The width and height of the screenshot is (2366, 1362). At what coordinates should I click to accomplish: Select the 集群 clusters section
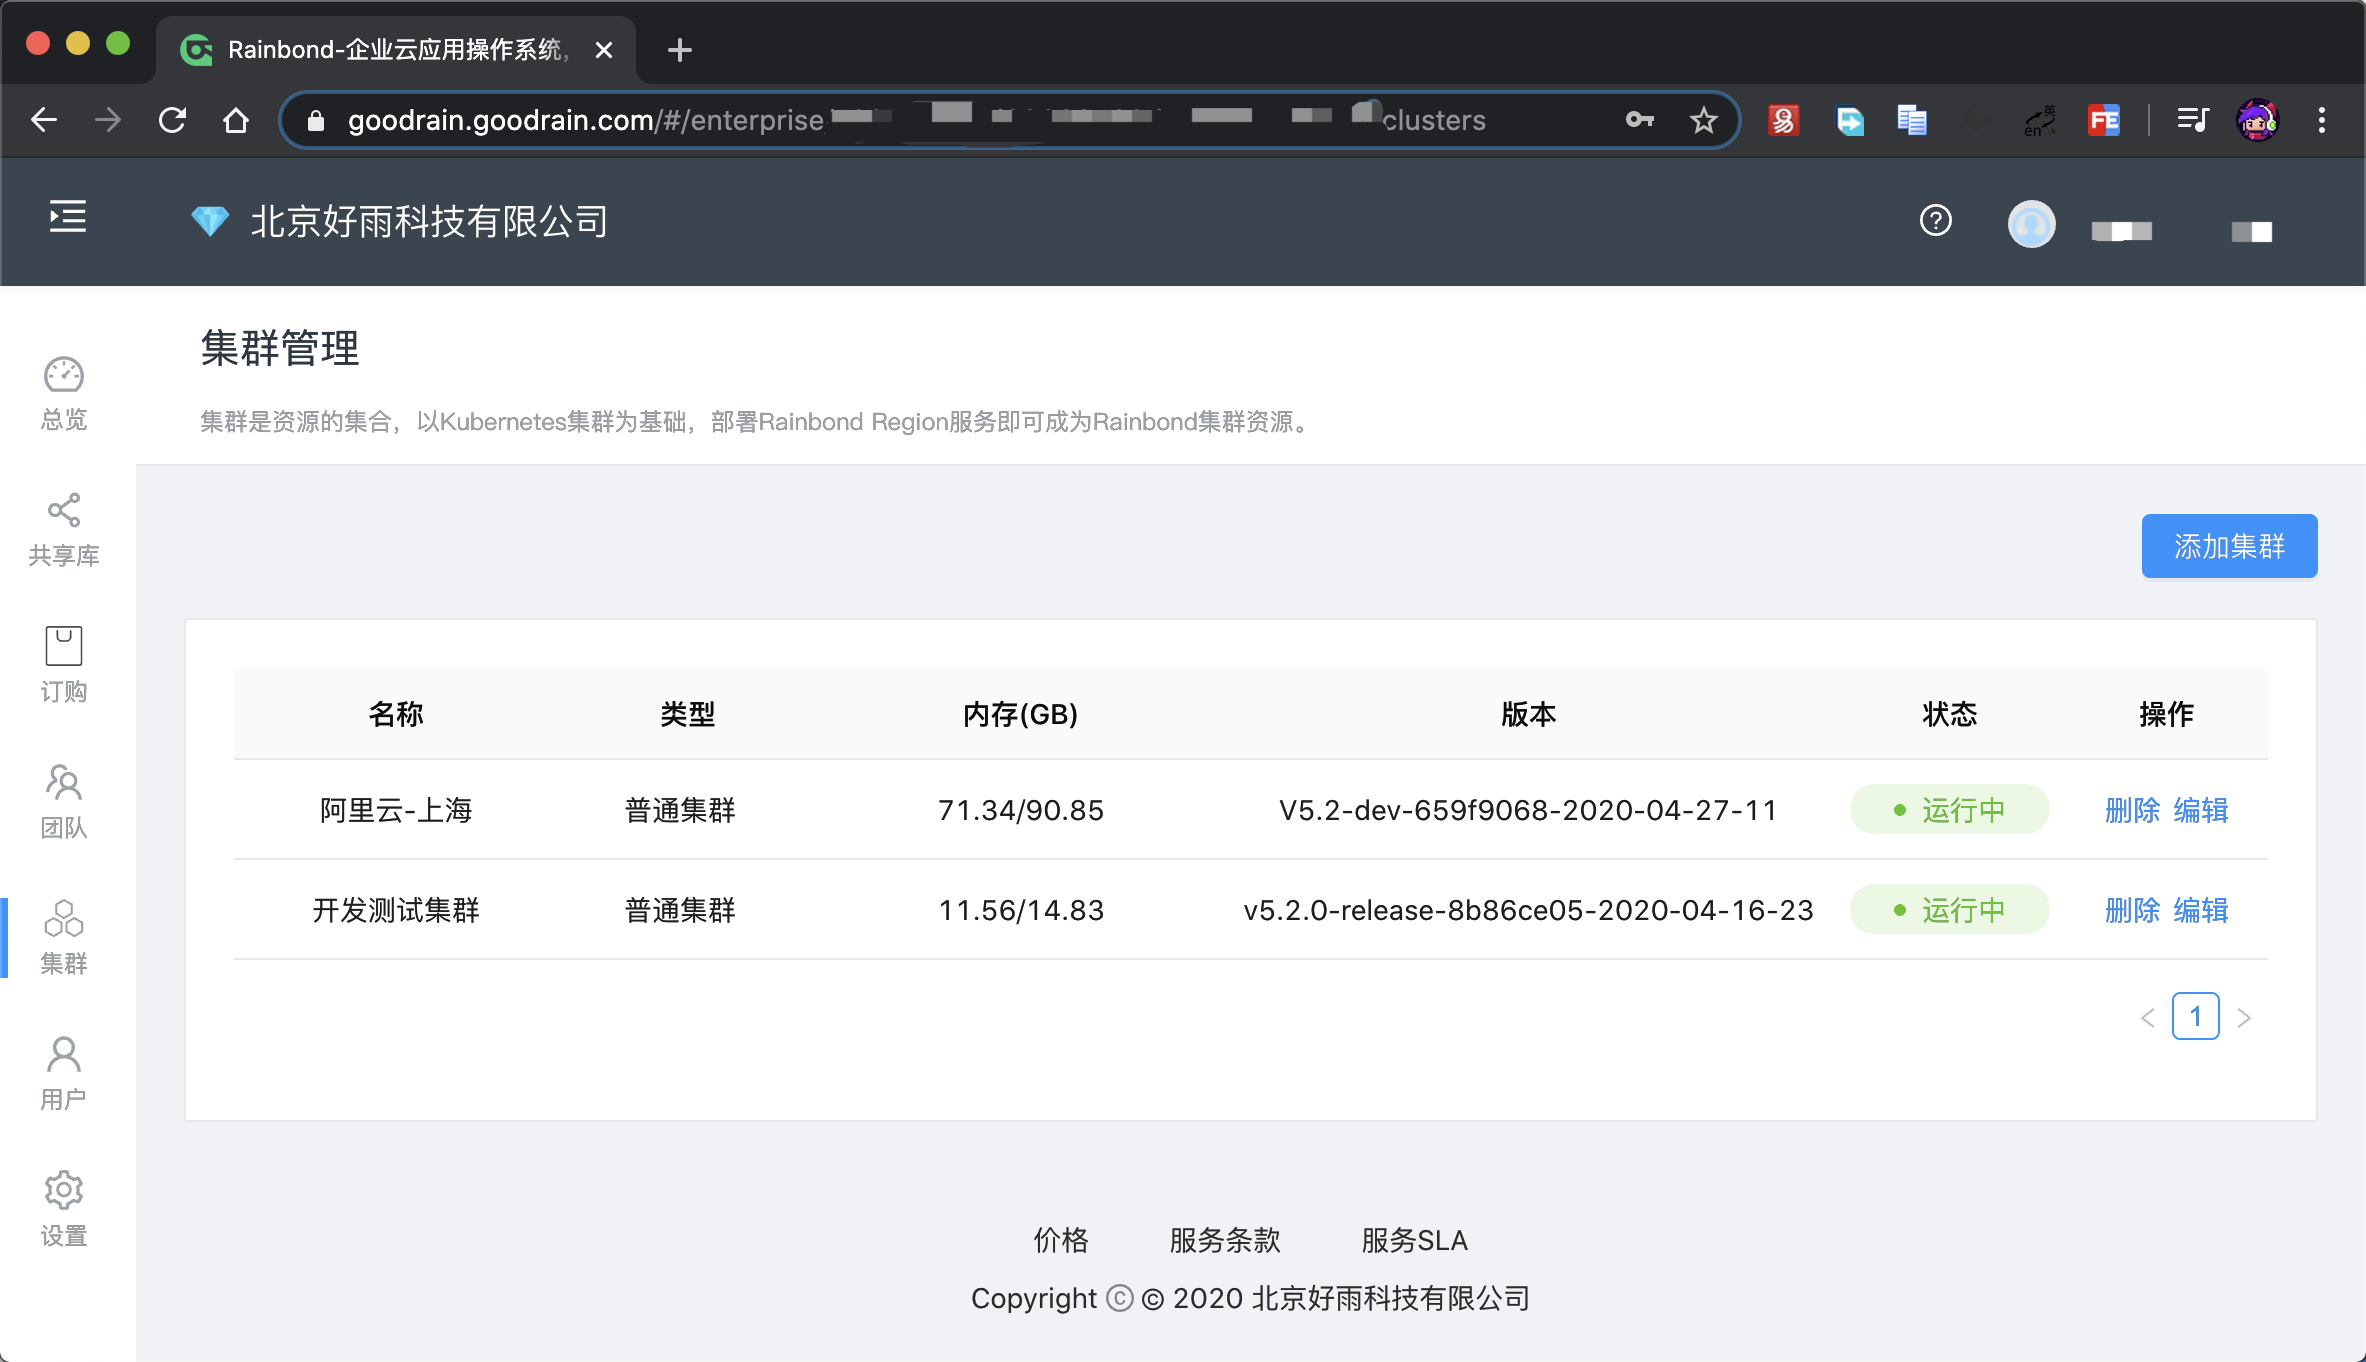point(64,938)
